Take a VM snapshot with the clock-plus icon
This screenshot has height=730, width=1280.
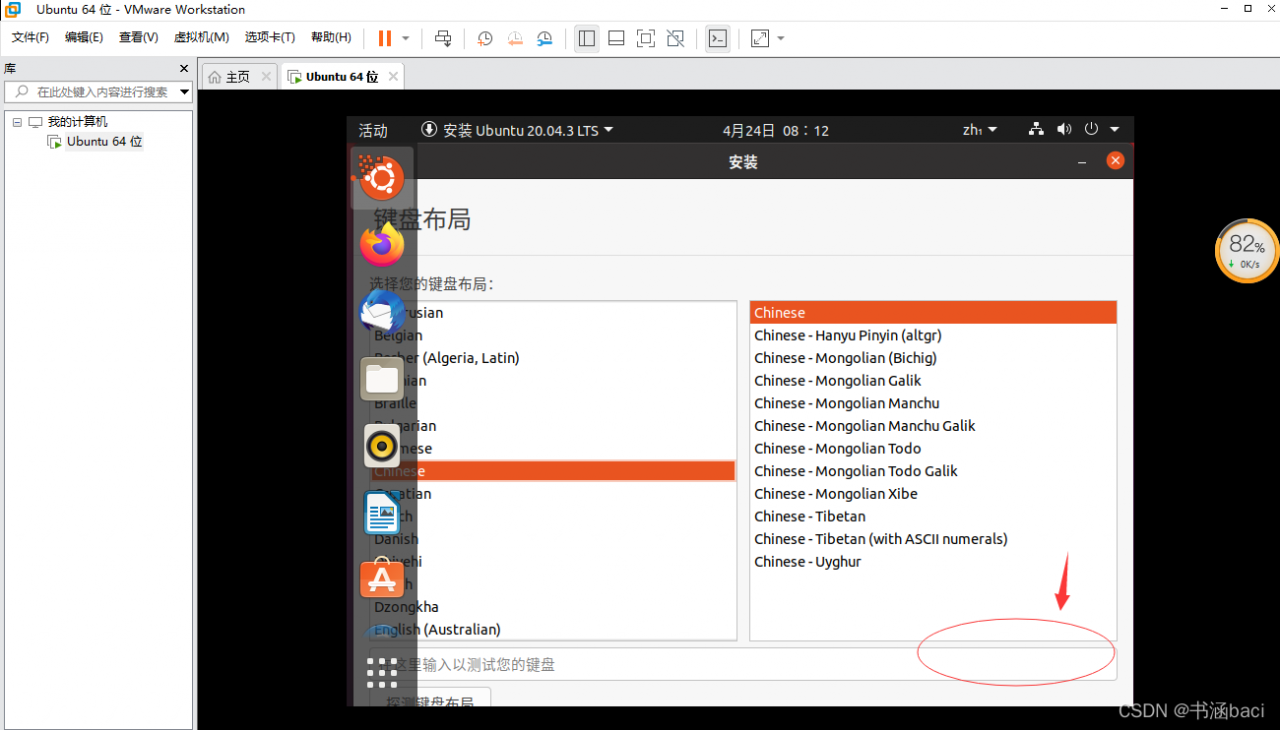pyautogui.click(x=485, y=38)
